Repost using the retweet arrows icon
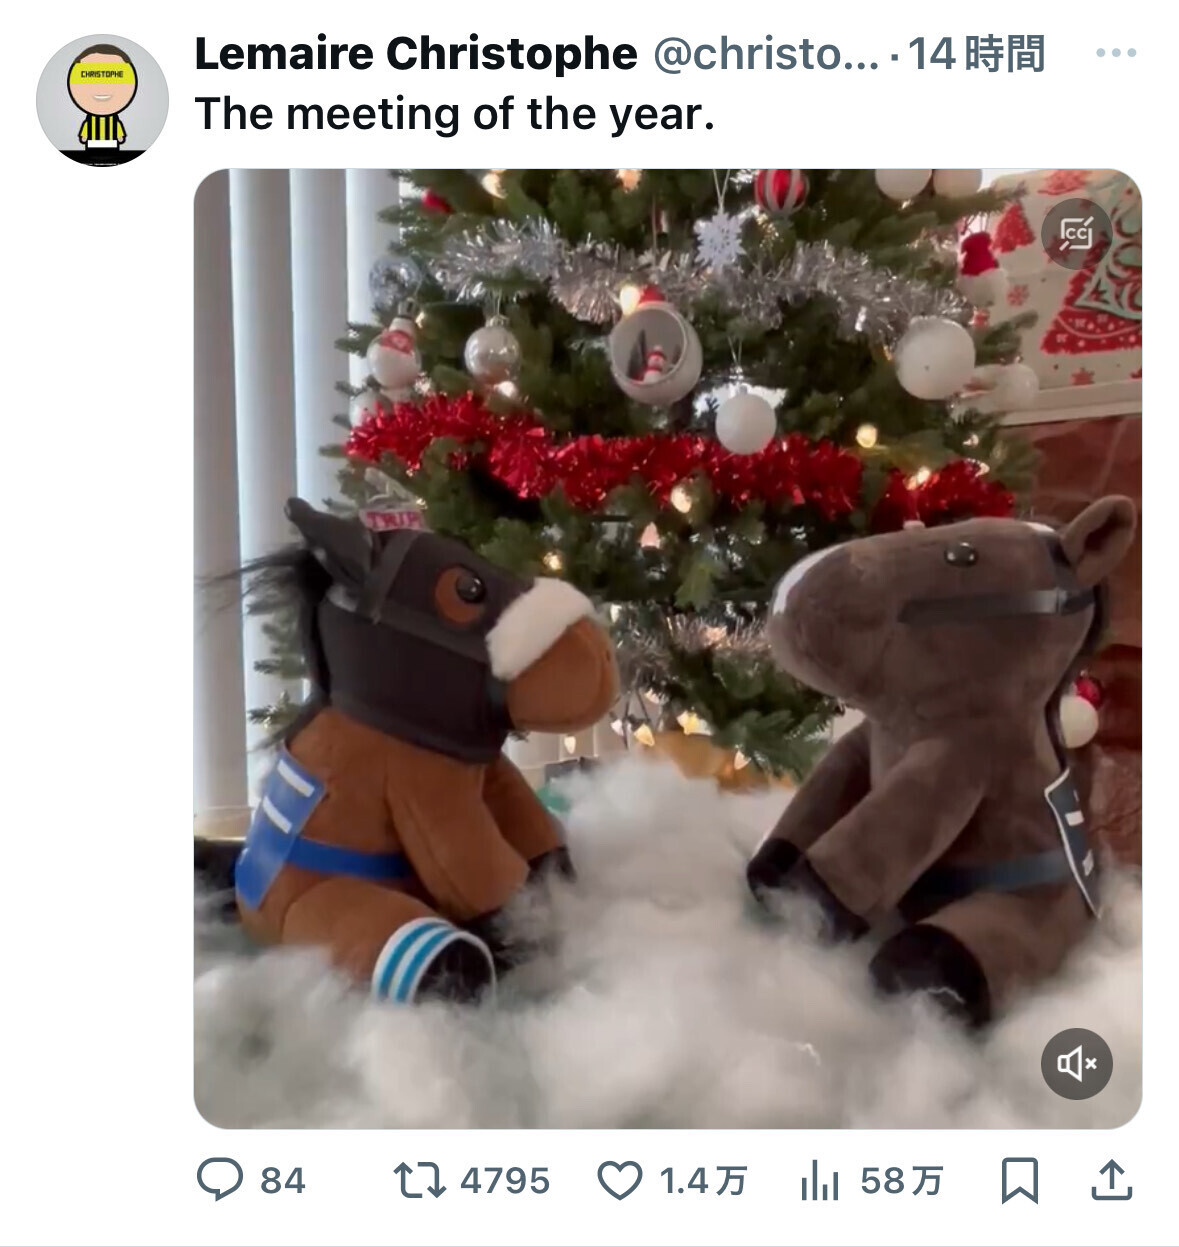 (x=419, y=1181)
